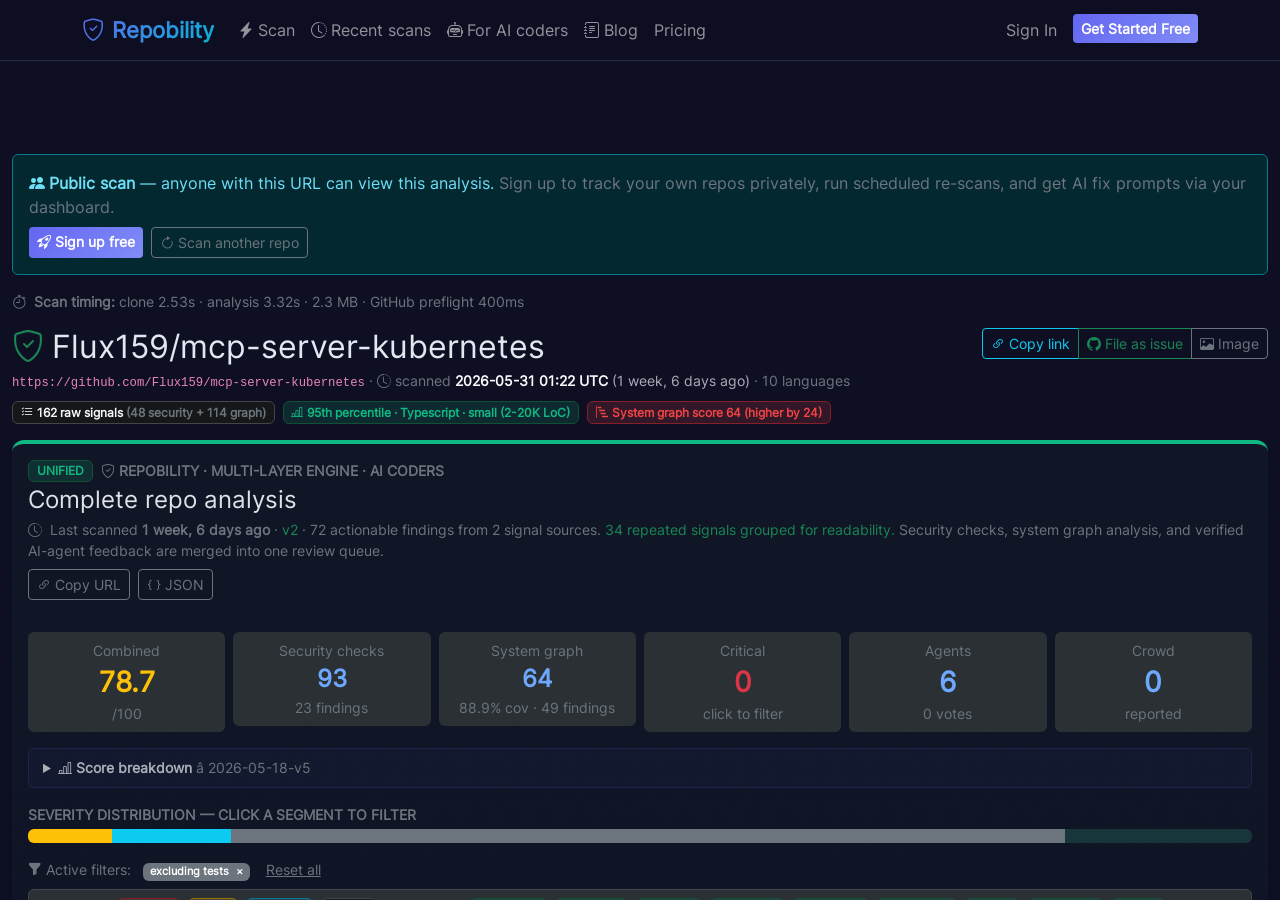Click the 34 repeated signals grouped link
The width and height of the screenshot is (1280, 900).
(748, 530)
